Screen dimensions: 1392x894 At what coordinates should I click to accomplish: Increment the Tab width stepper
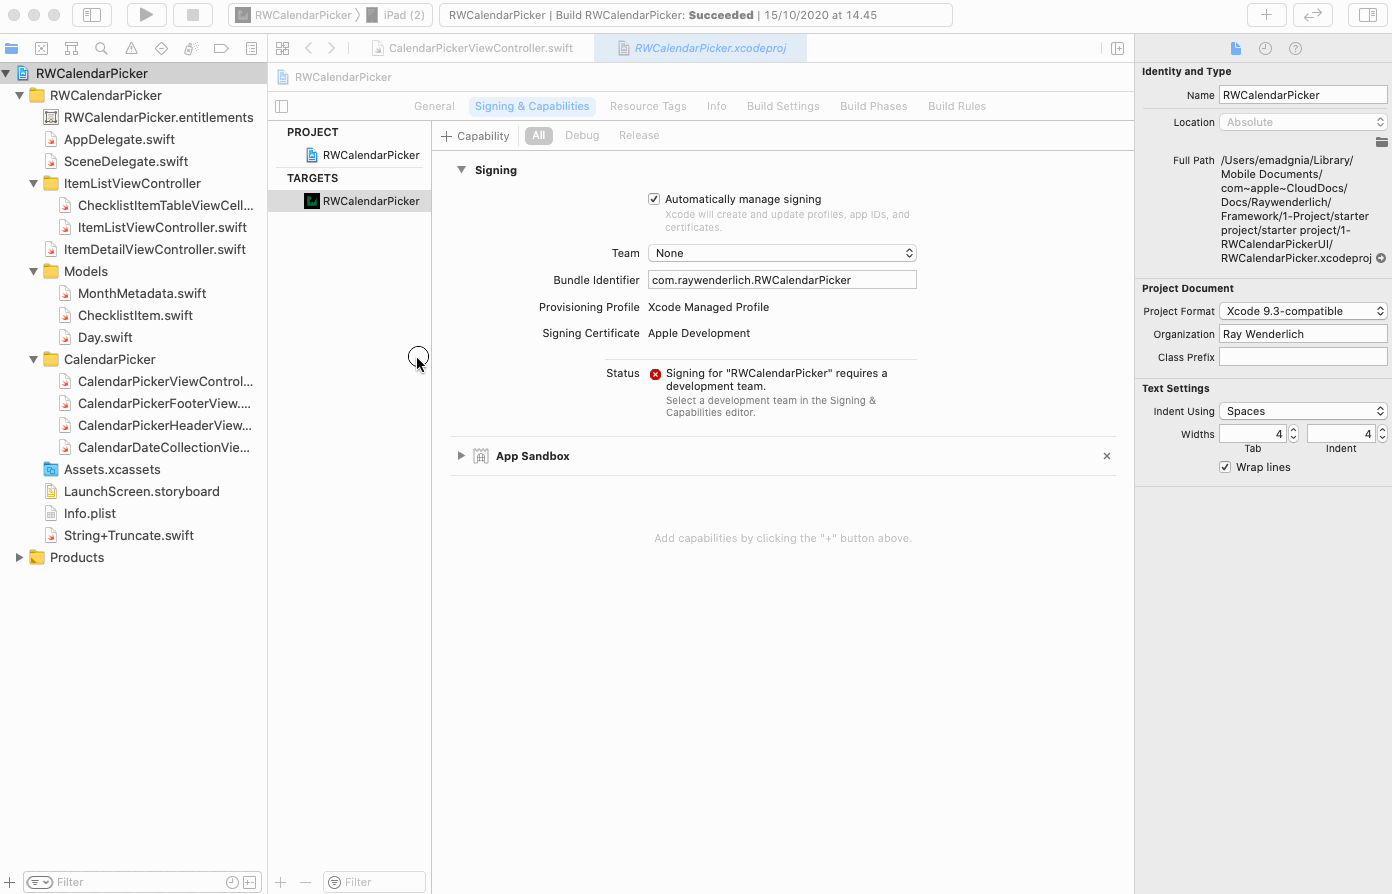[1293, 430]
